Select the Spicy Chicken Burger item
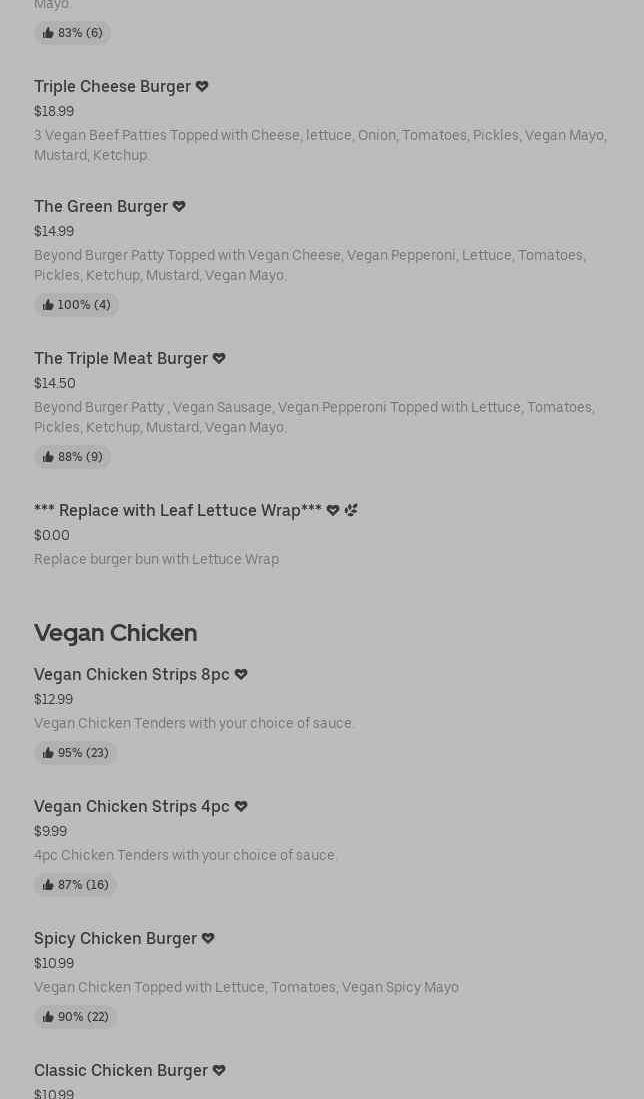Viewport: 644px width, 1099px height. click(x=115, y=938)
